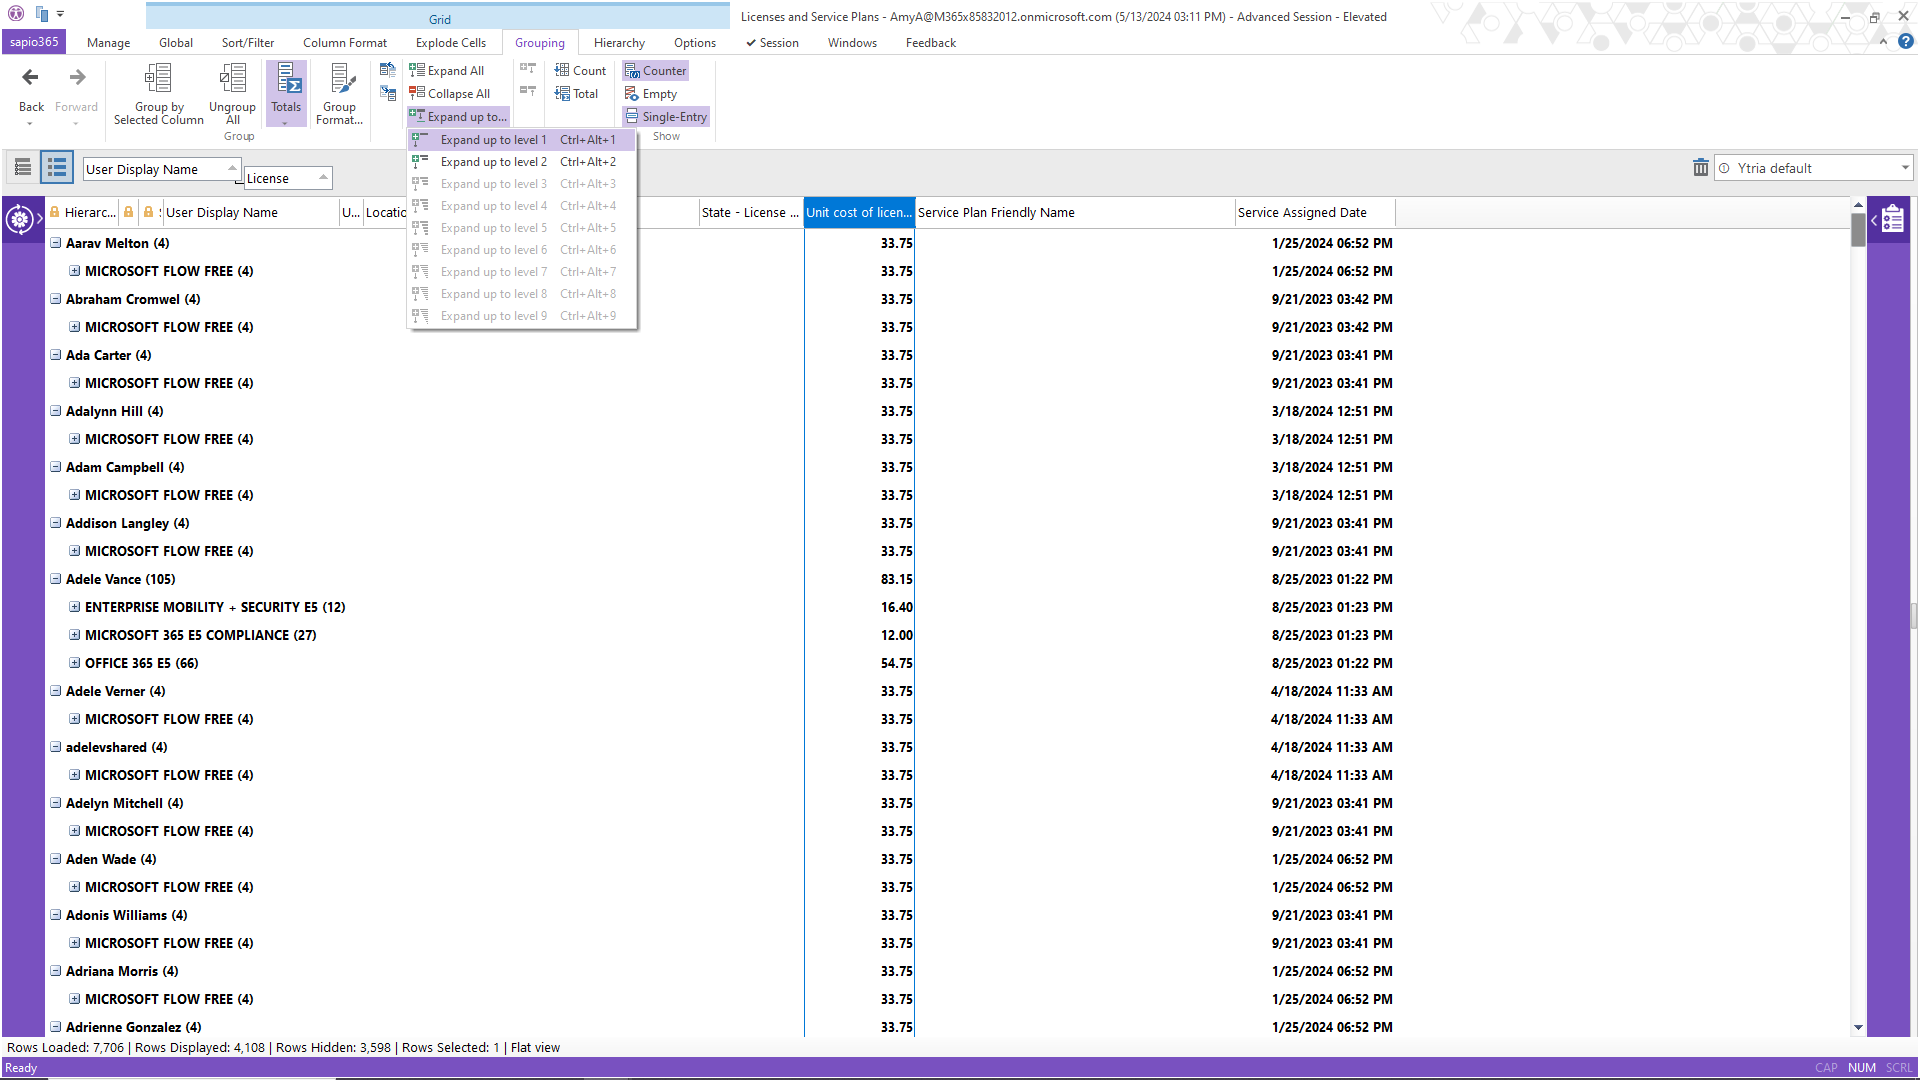Click the sapio365 file button
Viewport: 1920px width, 1080px height.
pyautogui.click(x=34, y=42)
